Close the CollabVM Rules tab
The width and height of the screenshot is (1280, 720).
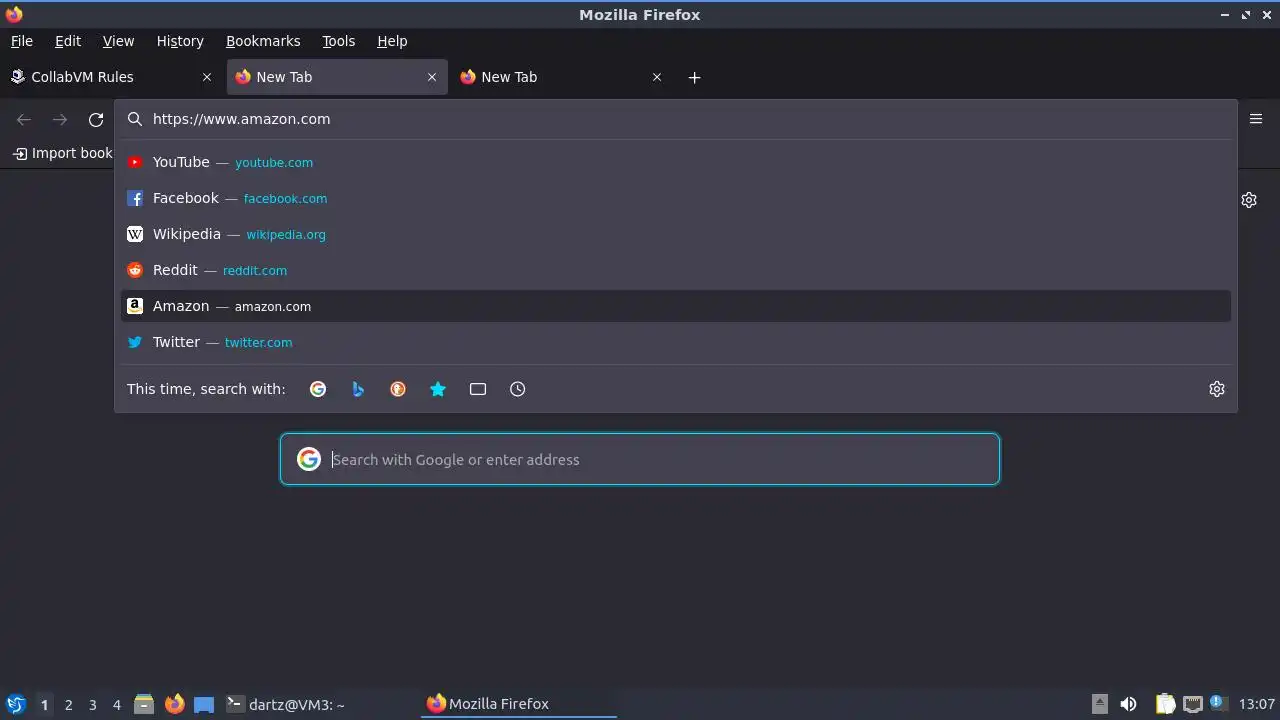click(207, 77)
